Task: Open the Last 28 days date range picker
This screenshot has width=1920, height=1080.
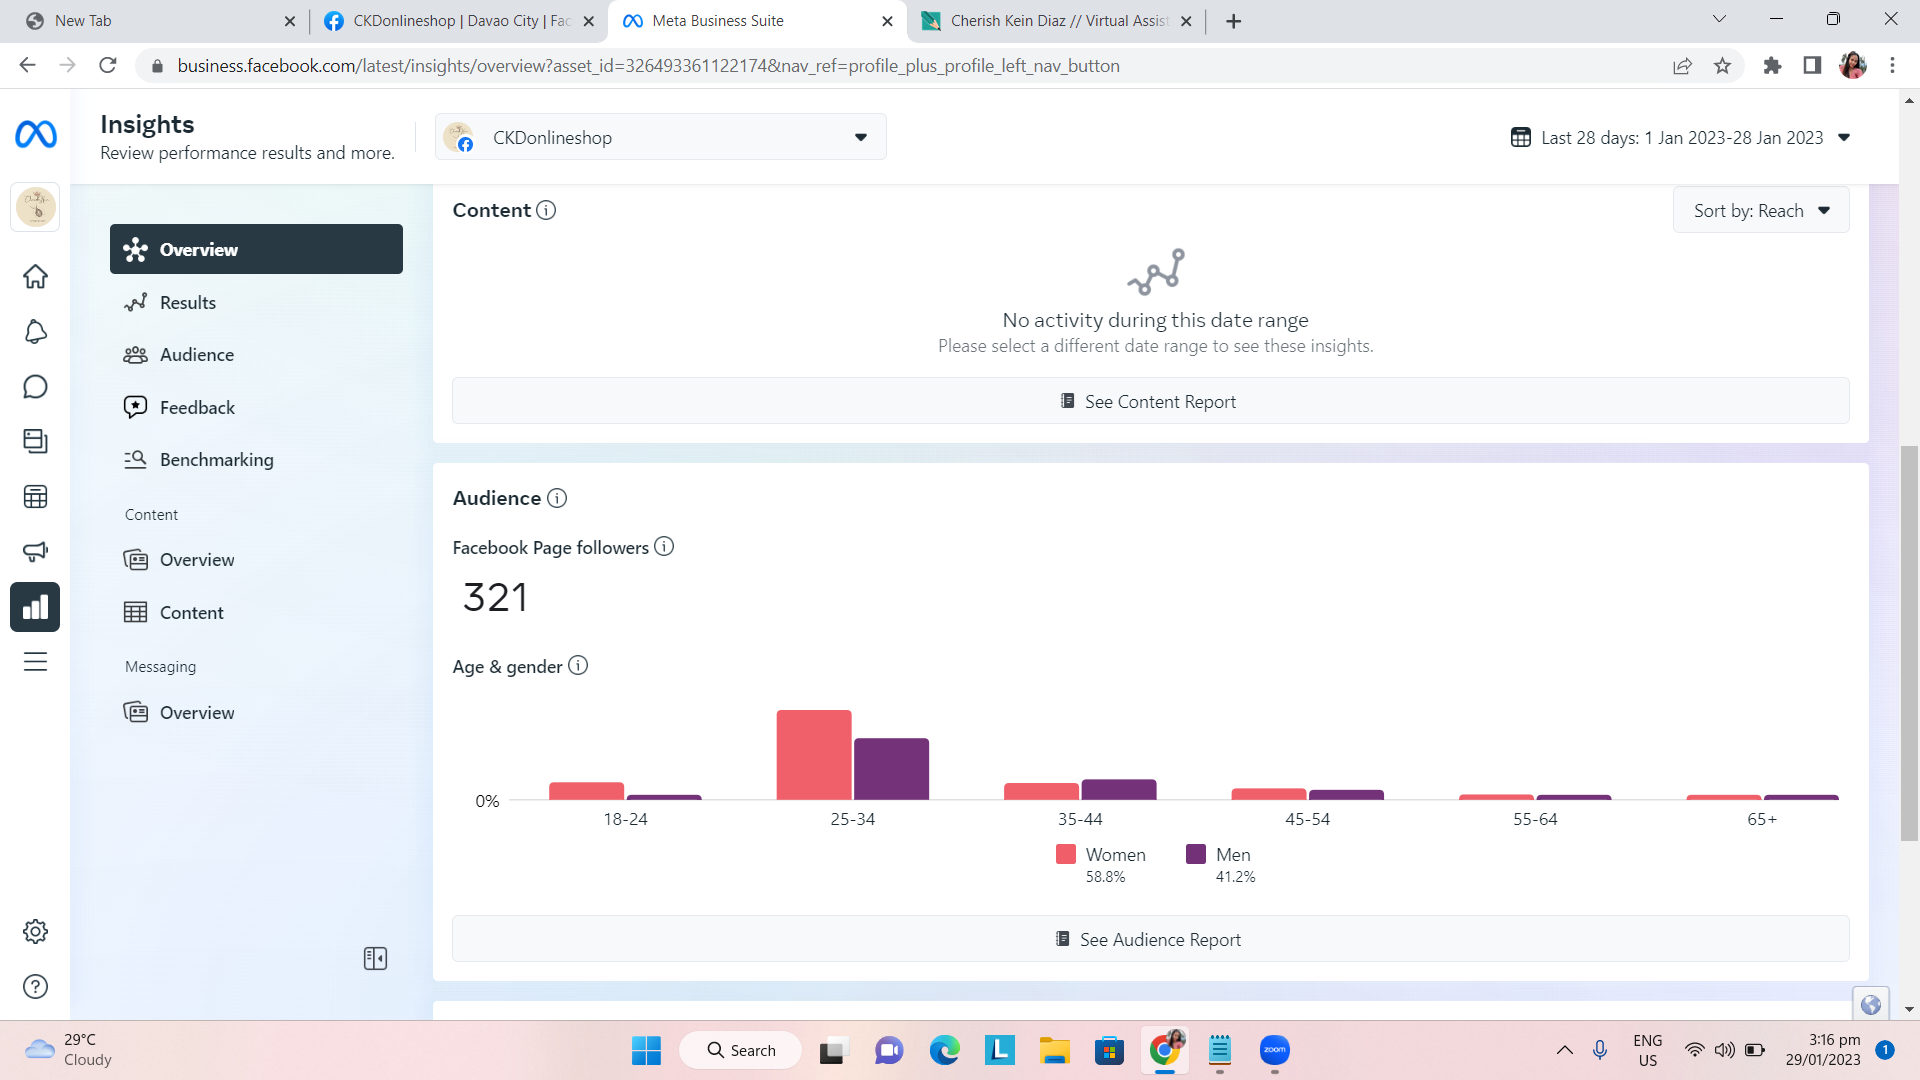Action: click(x=1680, y=138)
